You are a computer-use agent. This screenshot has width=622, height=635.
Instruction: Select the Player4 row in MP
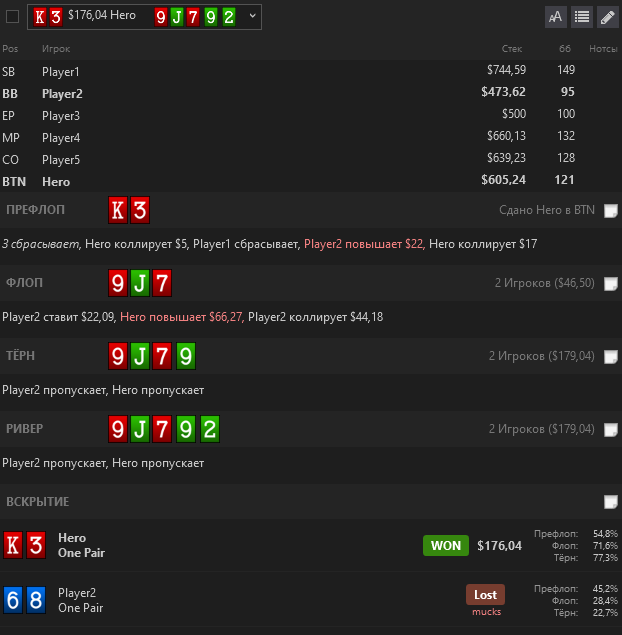(311, 137)
